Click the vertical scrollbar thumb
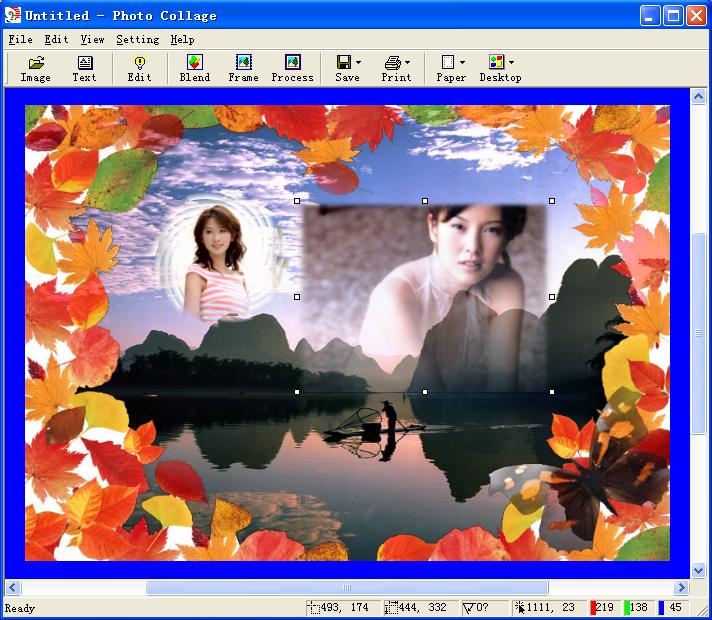Viewport: 712px width, 620px height. (698, 333)
